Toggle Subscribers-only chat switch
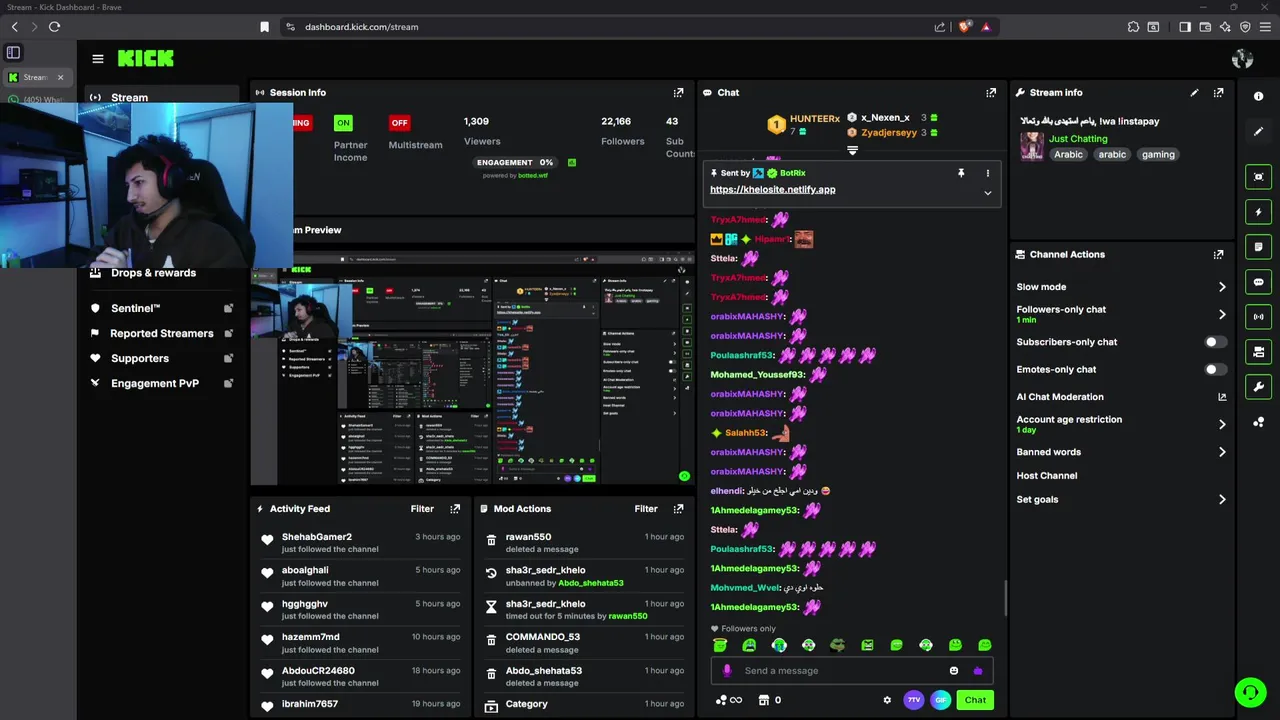 point(1215,342)
